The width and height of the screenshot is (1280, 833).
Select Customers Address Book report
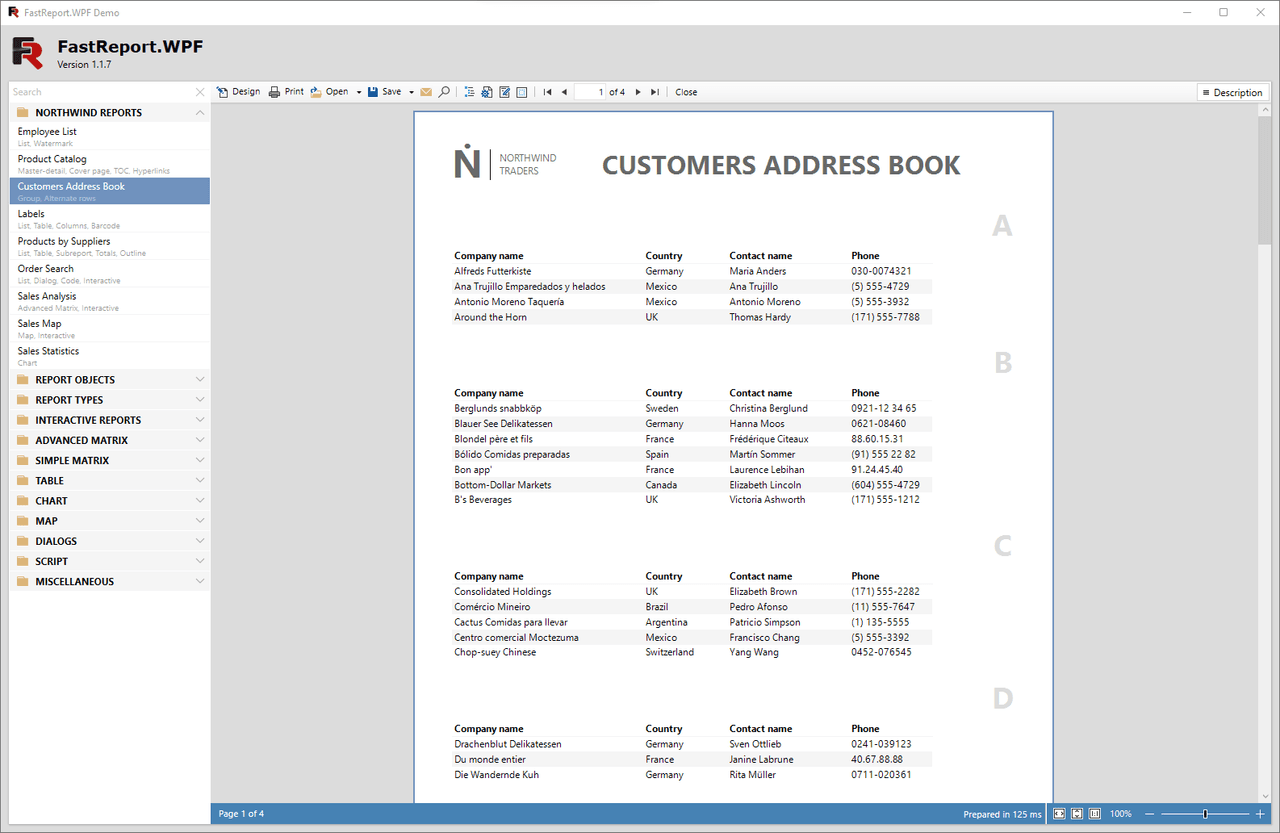[110, 191]
